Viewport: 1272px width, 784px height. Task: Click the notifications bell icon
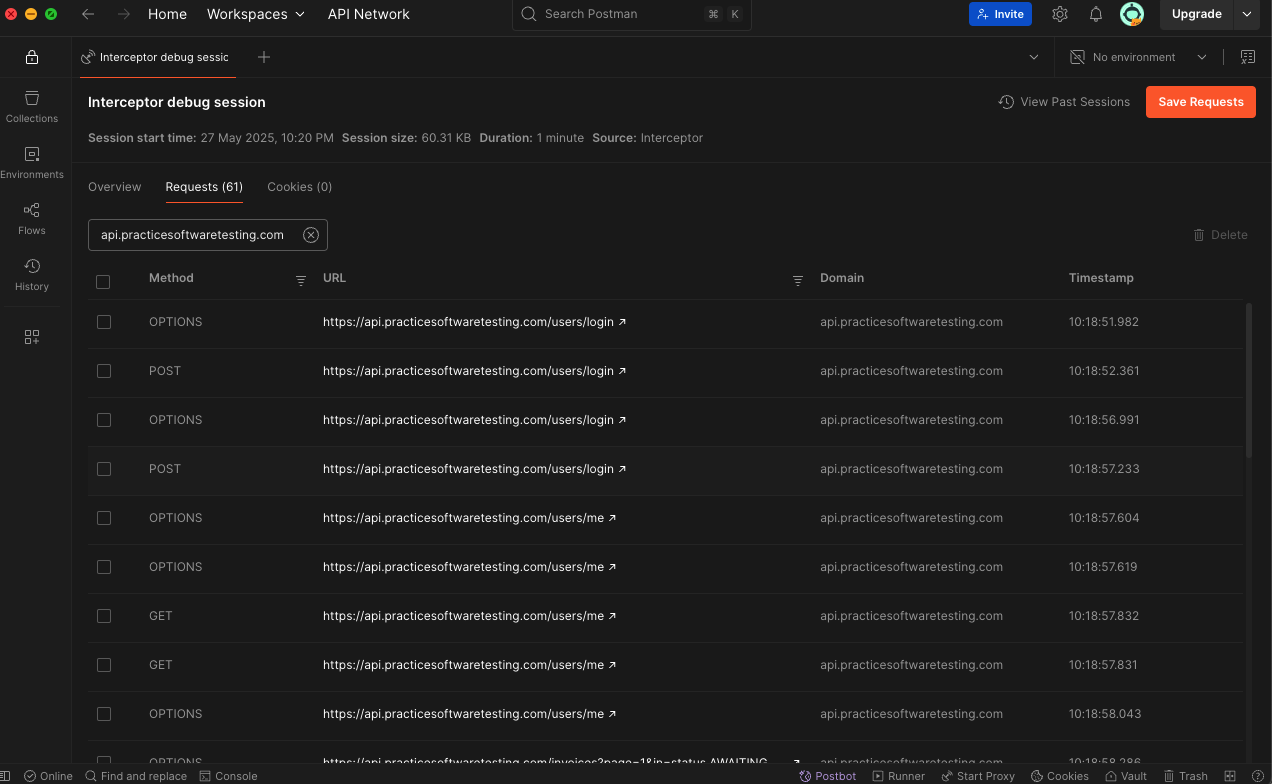[x=1096, y=14]
